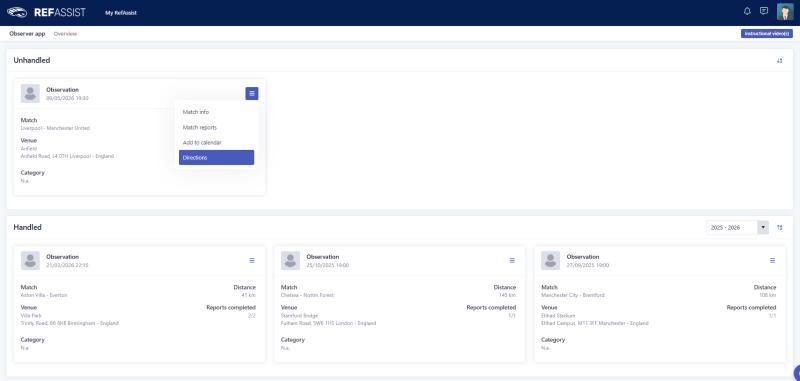The height and width of the screenshot is (381, 800).
Task: Choose Add to calendar from the menu
Action: pos(216,142)
